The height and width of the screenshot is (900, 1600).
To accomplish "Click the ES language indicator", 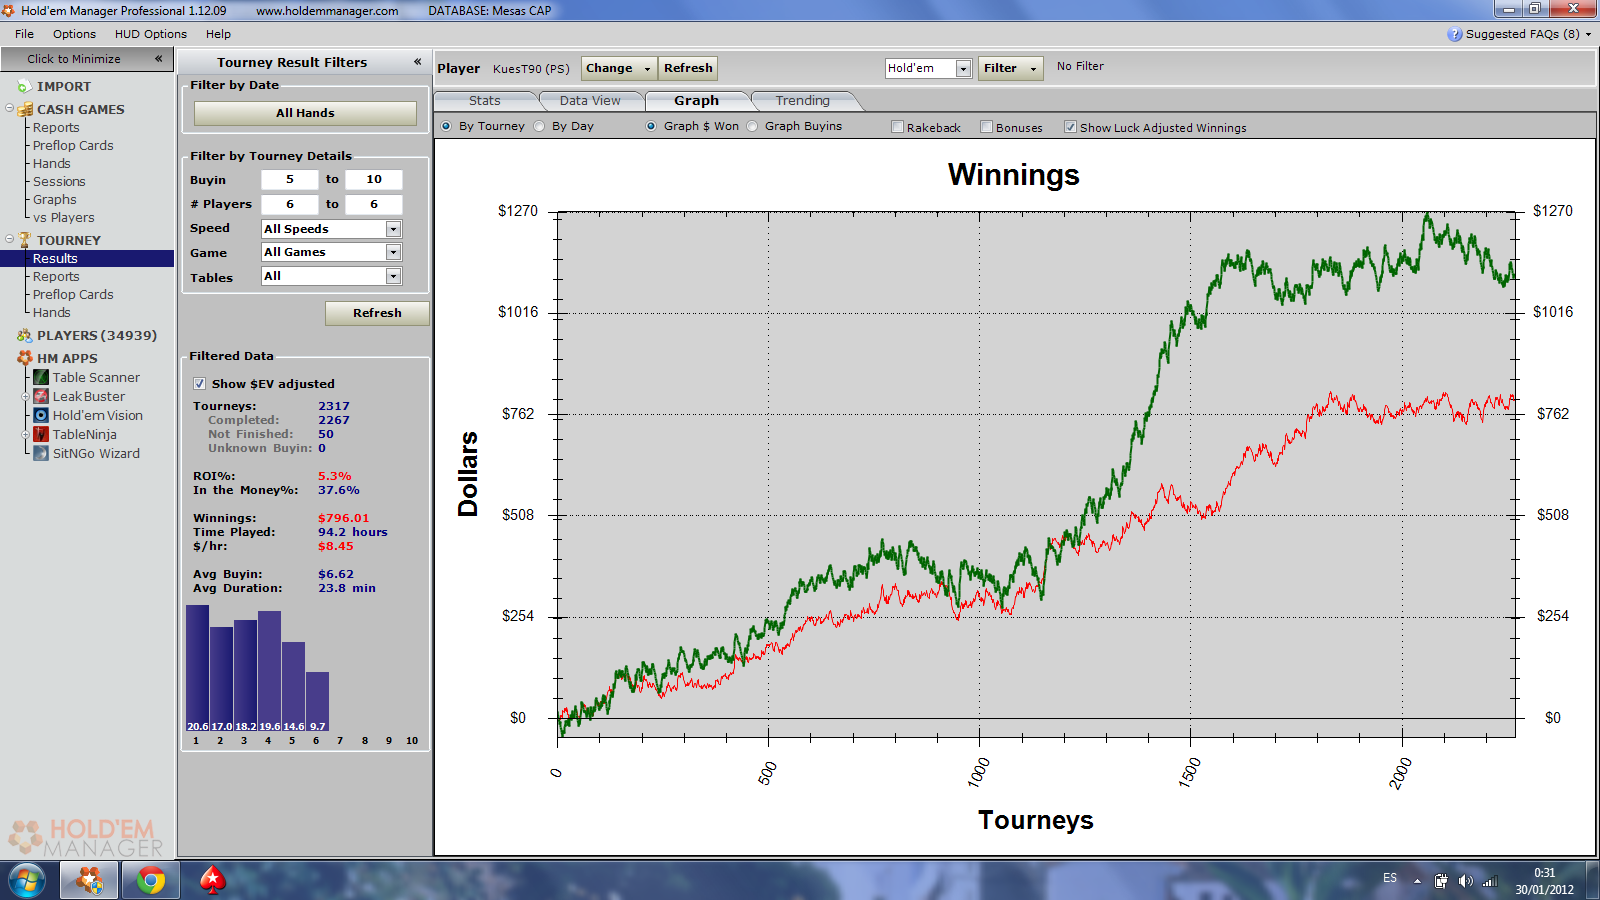I will tap(1390, 878).
